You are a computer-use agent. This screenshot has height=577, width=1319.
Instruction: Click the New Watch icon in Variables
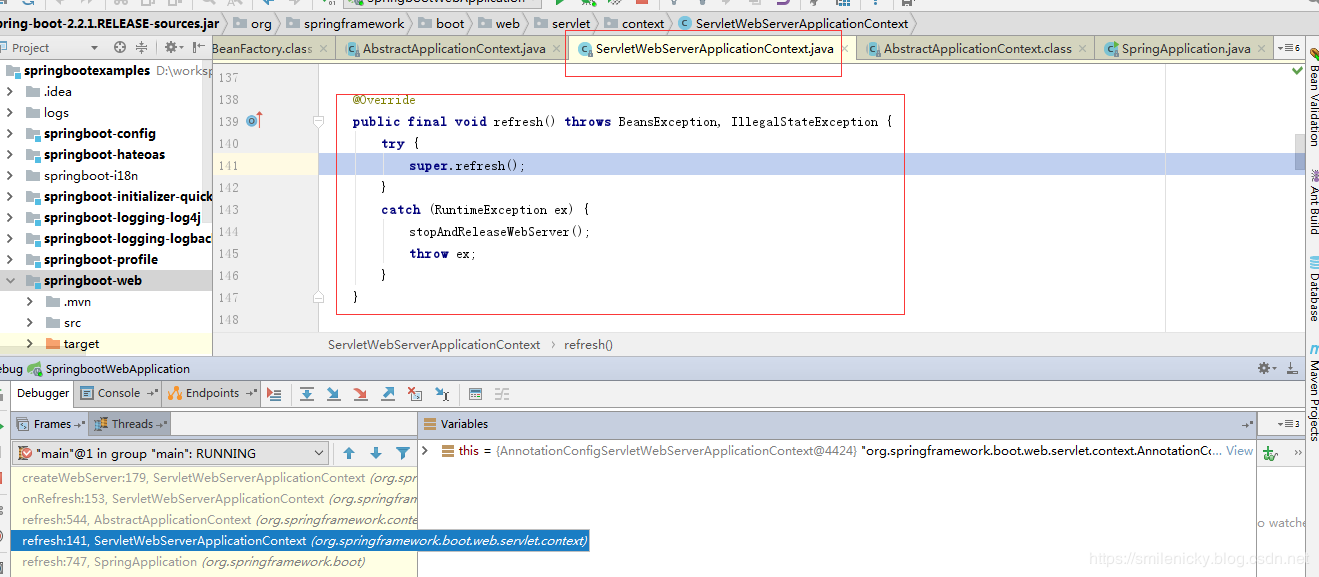click(x=1270, y=453)
